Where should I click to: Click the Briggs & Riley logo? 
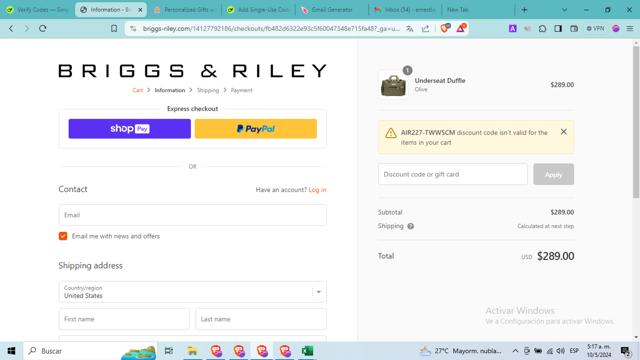[192, 71]
